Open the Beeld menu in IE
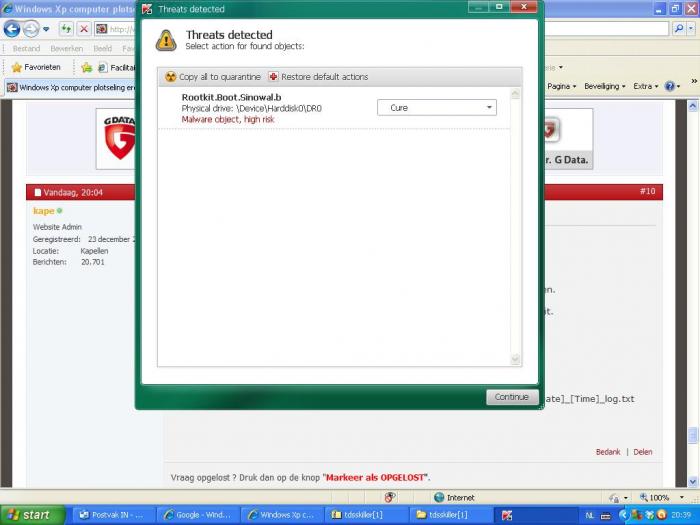 point(103,49)
